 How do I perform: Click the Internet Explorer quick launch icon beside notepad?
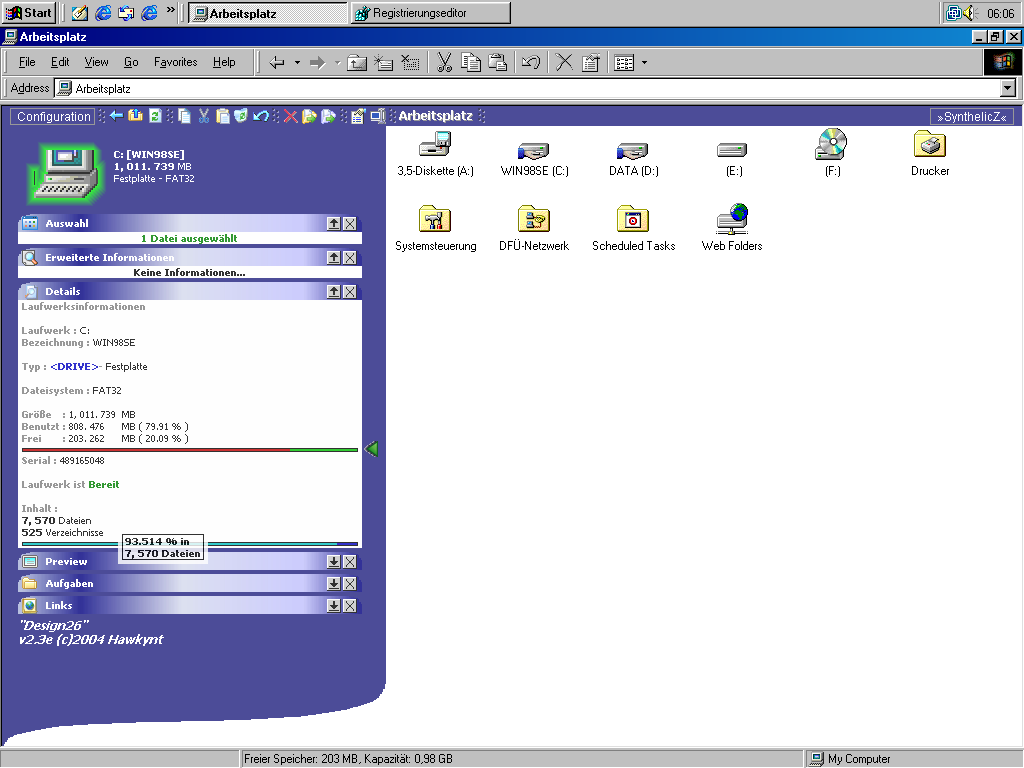[103, 12]
